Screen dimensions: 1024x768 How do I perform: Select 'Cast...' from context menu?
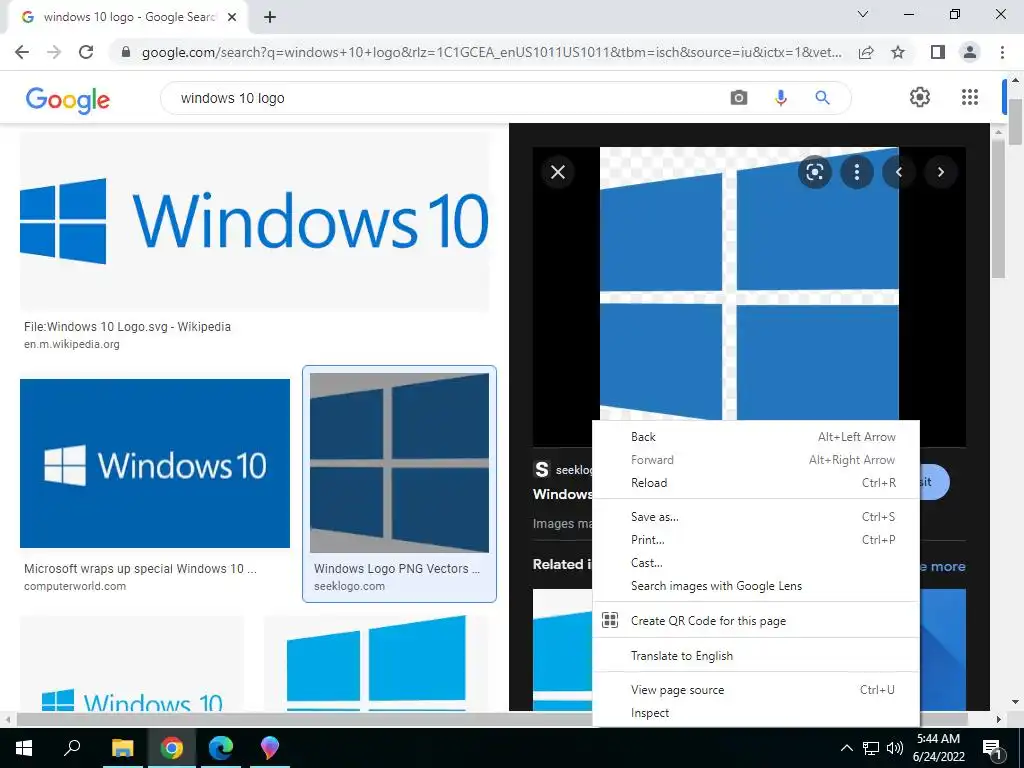[756, 562]
